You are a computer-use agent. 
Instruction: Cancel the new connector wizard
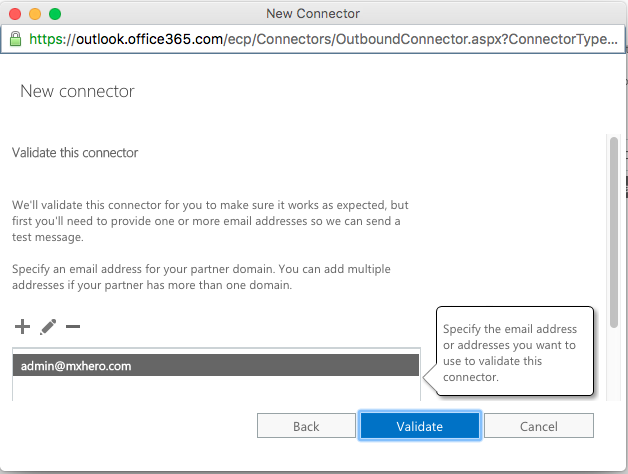tap(539, 426)
